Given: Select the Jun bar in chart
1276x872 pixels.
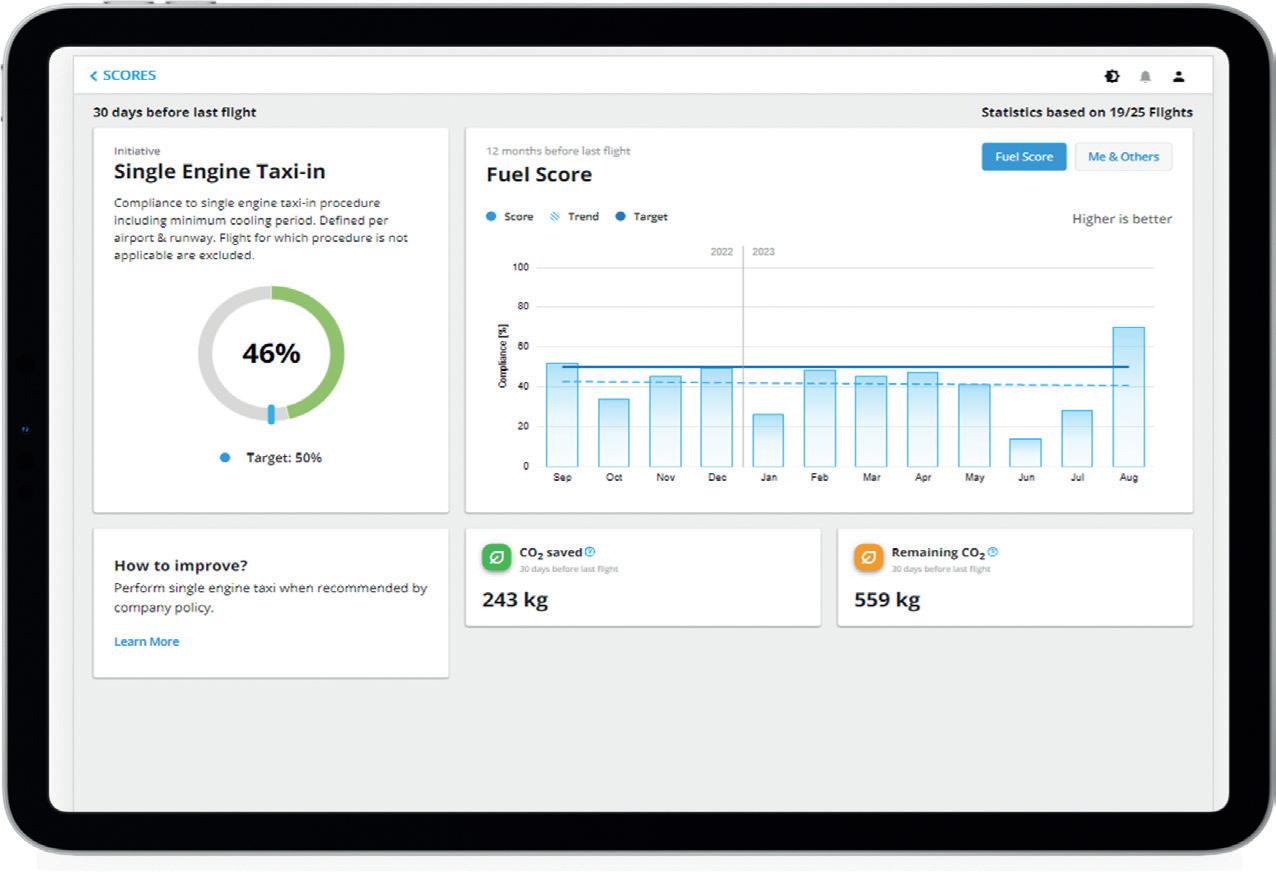Looking at the screenshot, I should point(1025,453).
